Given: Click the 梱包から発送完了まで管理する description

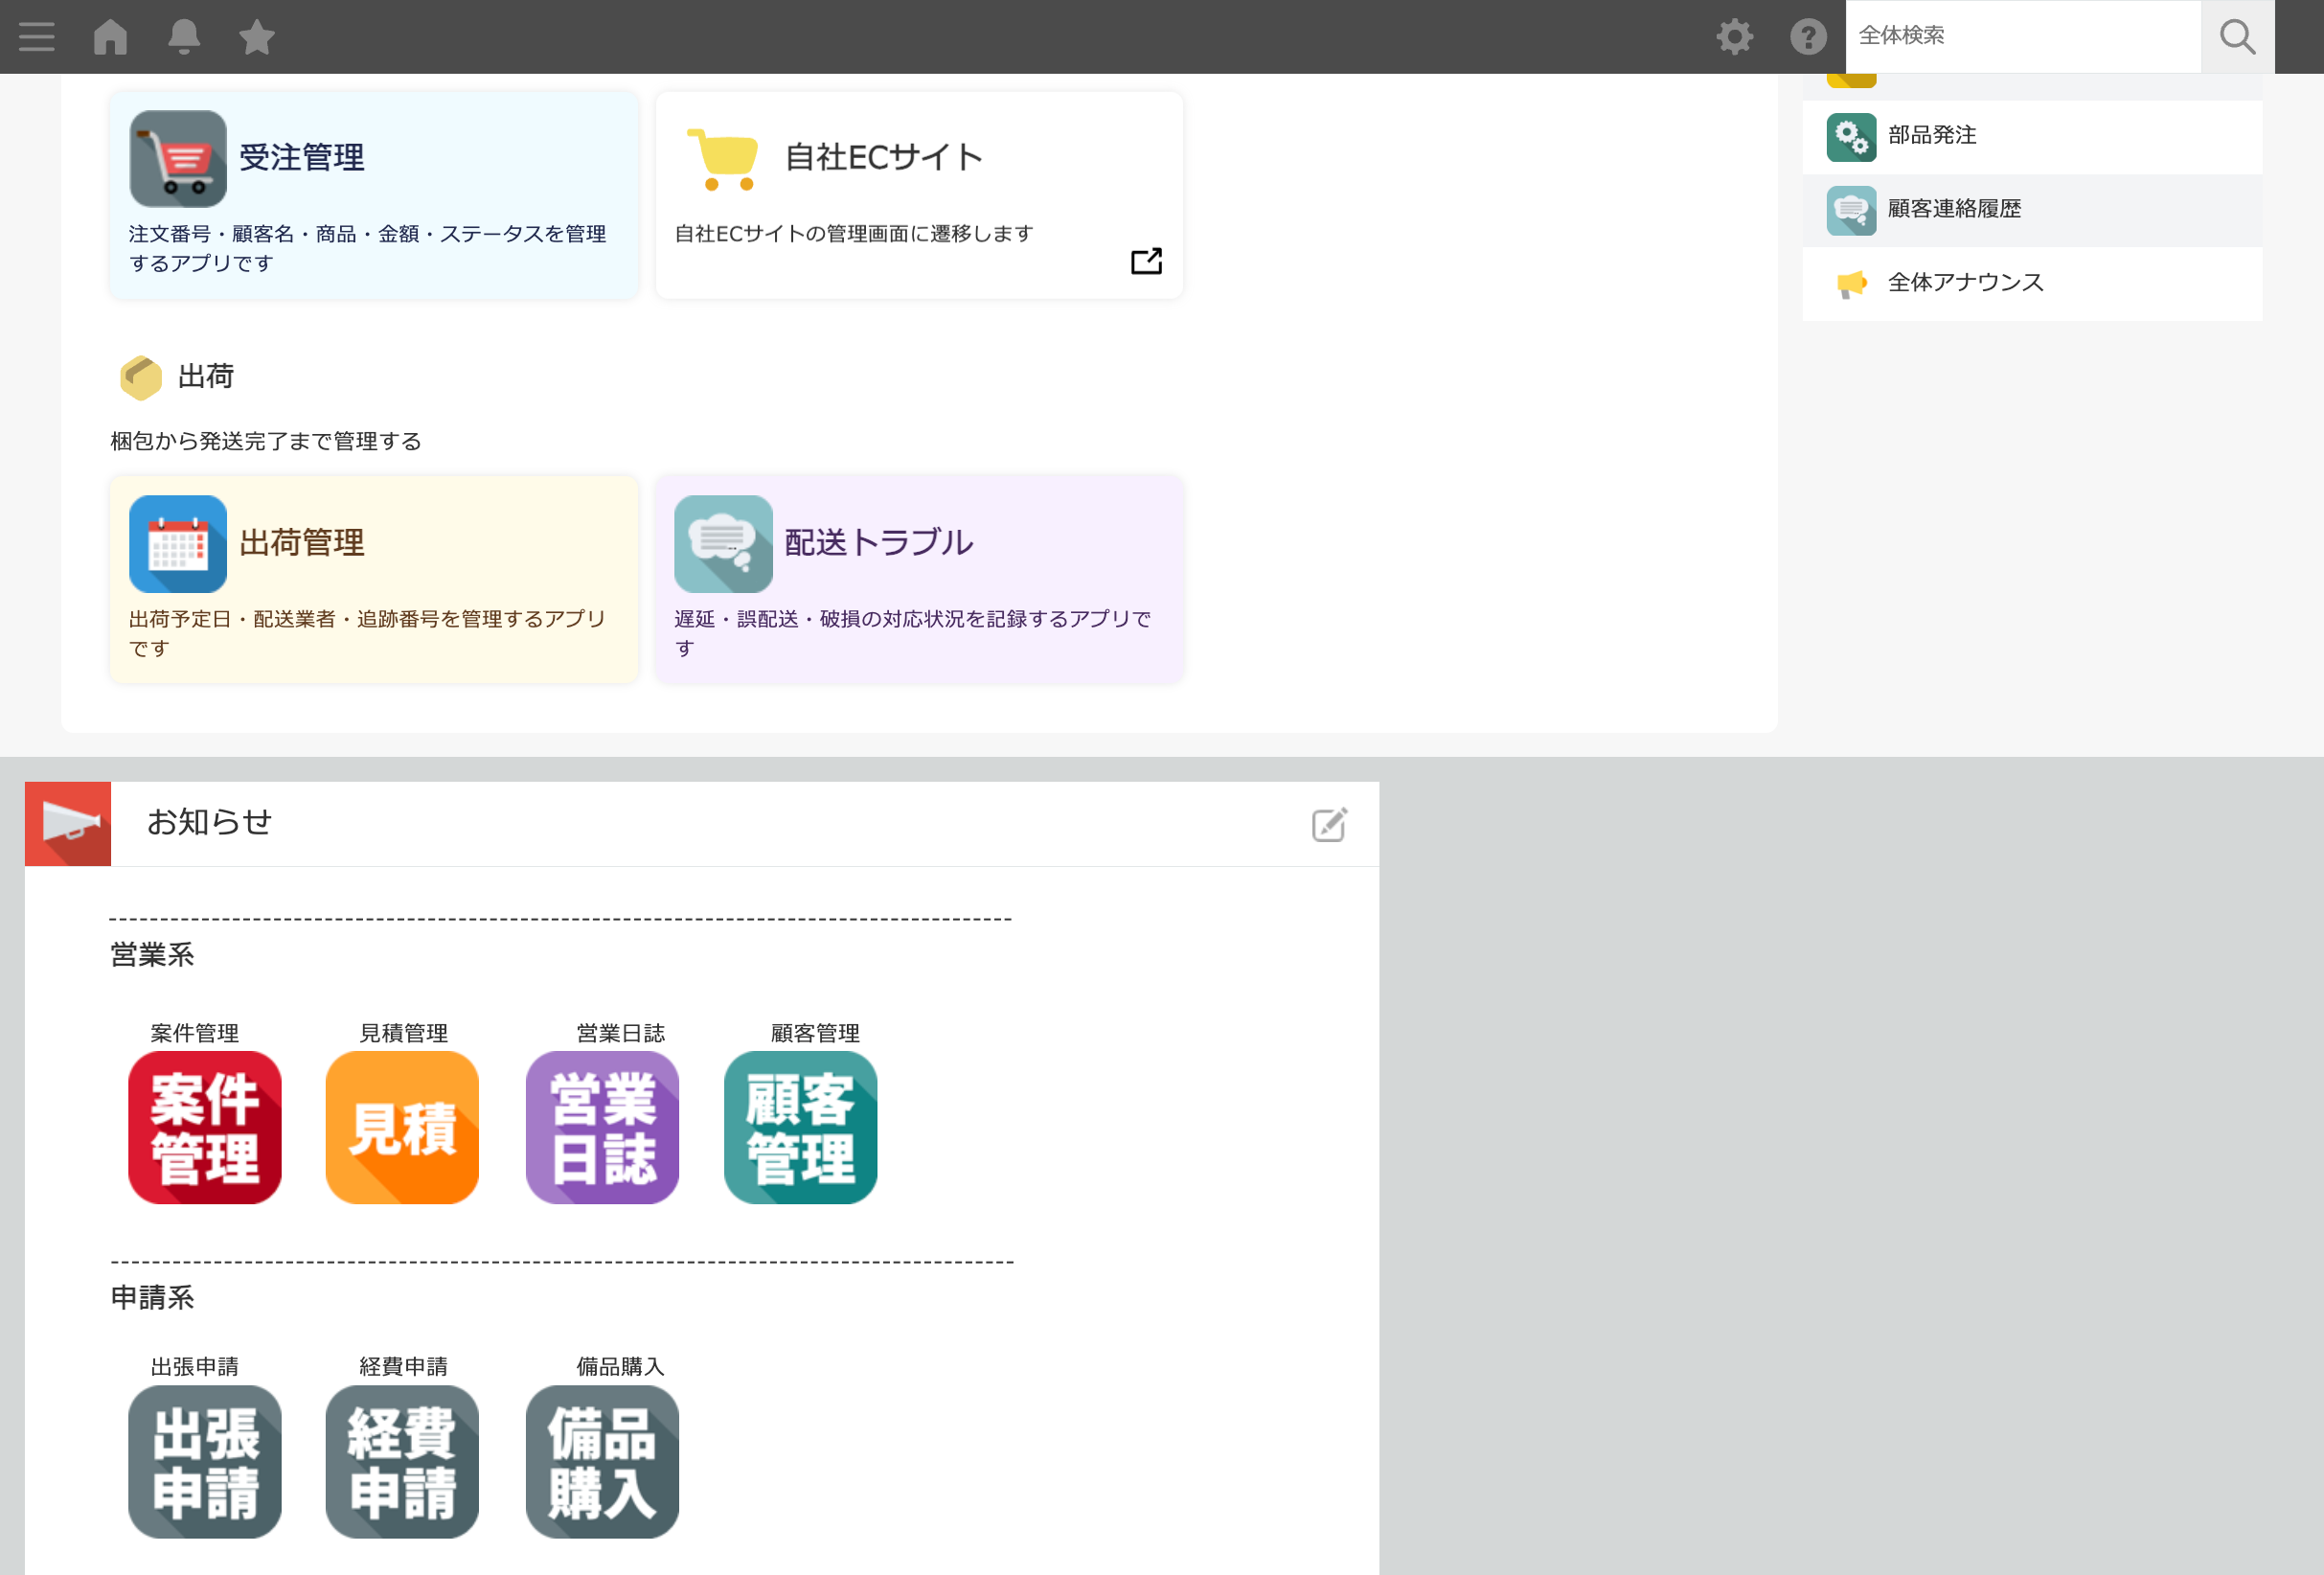Looking at the screenshot, I should pyautogui.click(x=266, y=441).
